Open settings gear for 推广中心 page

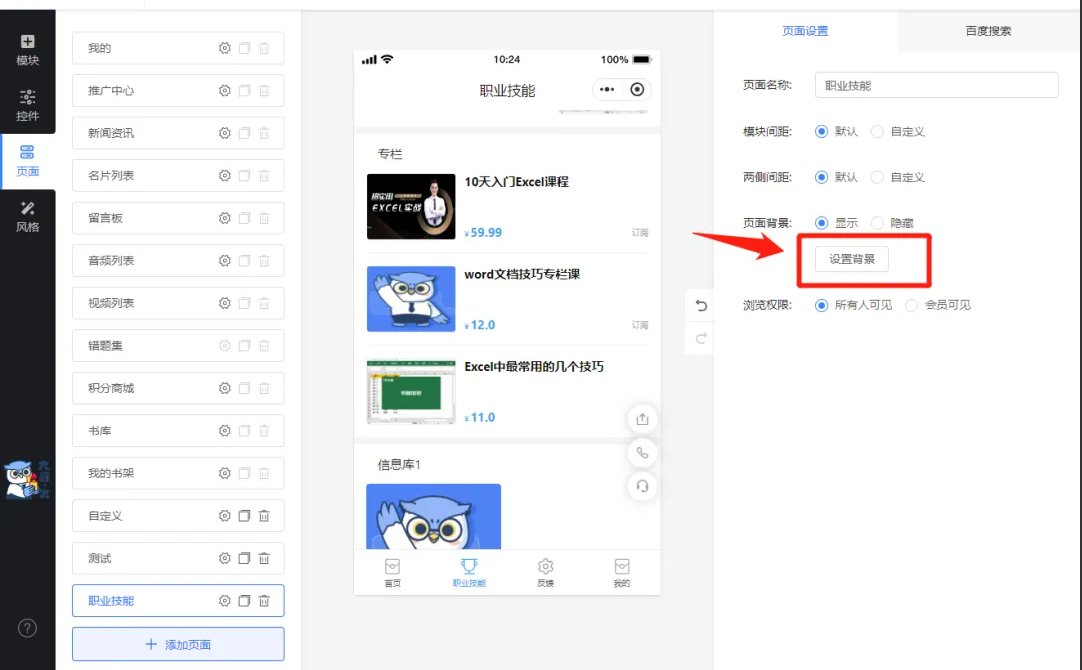click(224, 90)
